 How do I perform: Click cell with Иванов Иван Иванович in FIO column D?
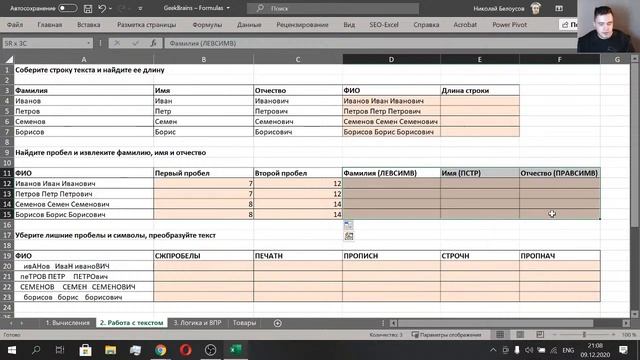click(x=391, y=101)
